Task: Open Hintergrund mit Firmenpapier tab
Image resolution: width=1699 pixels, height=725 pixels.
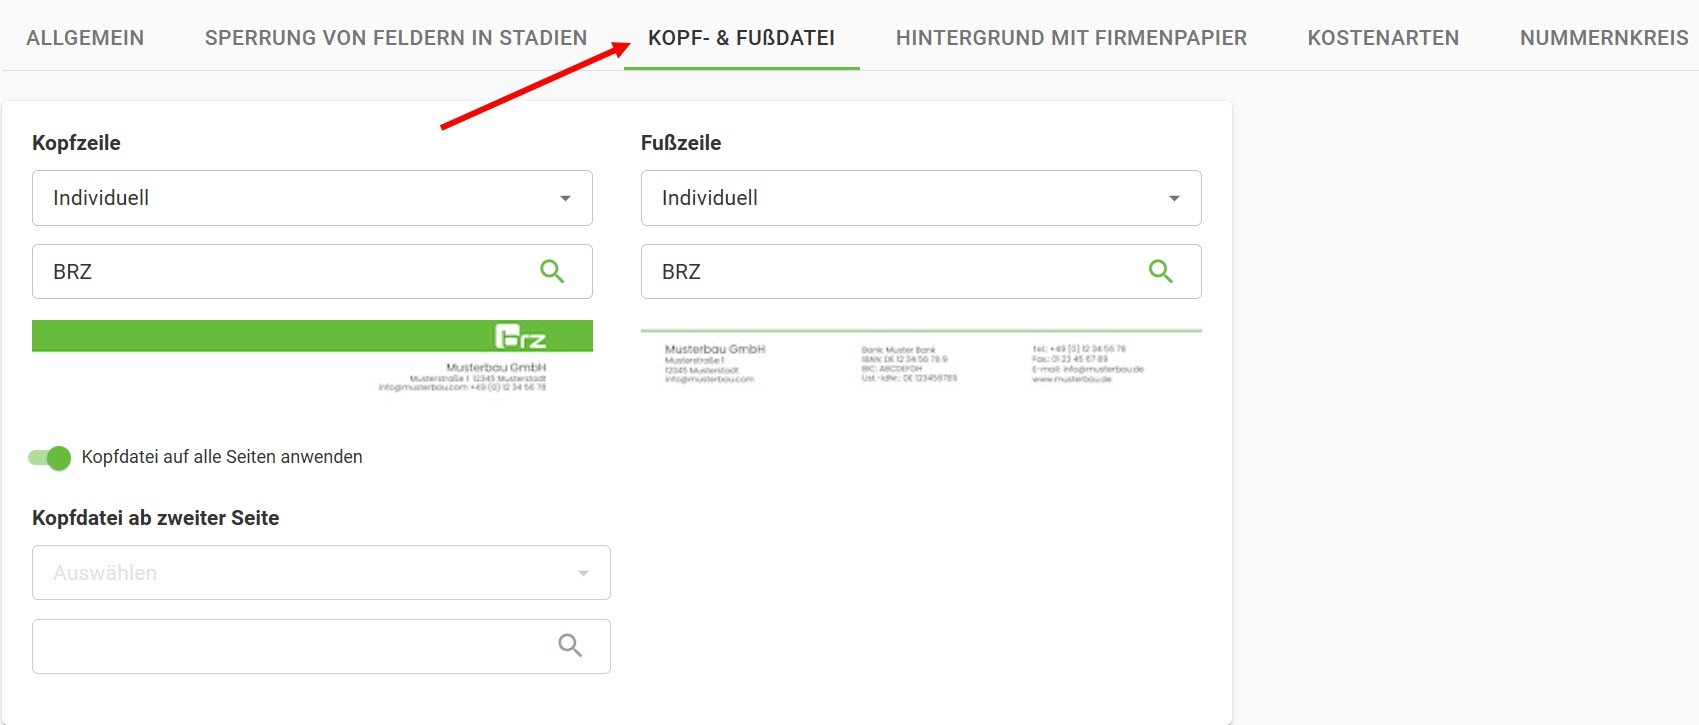Action: 1071,38
